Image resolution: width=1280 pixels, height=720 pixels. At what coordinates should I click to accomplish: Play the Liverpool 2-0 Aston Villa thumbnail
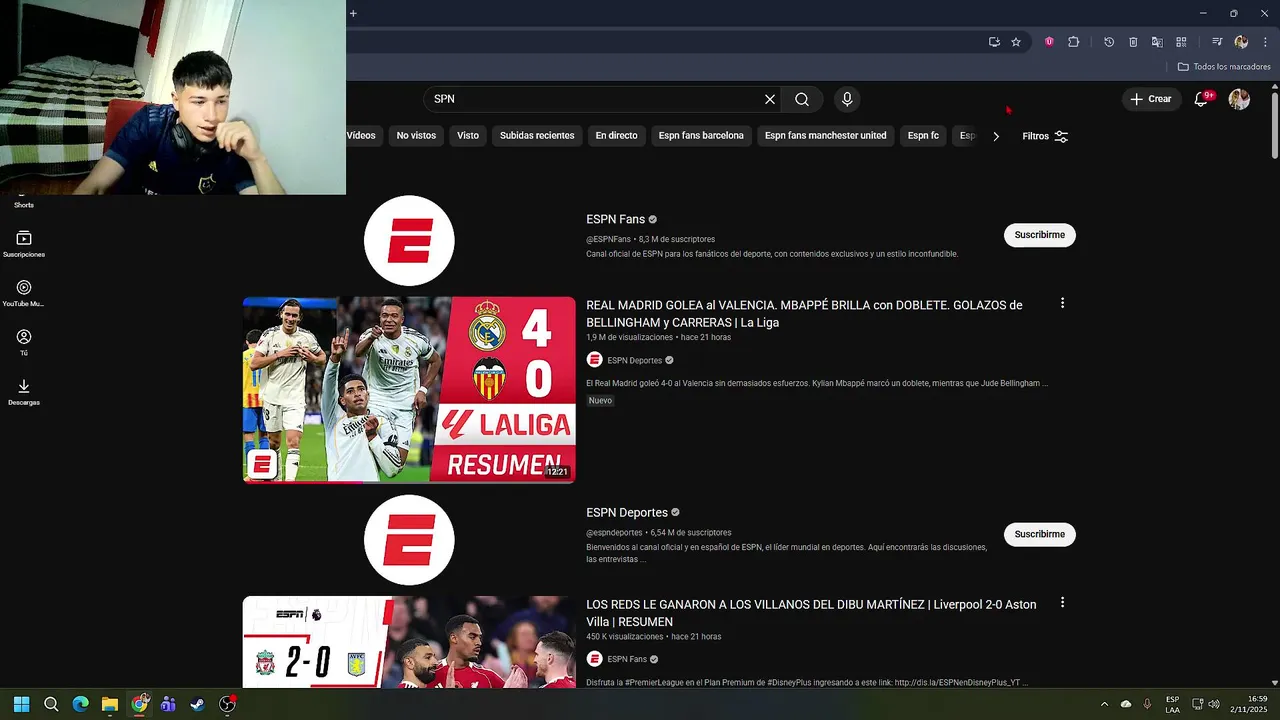click(x=409, y=642)
